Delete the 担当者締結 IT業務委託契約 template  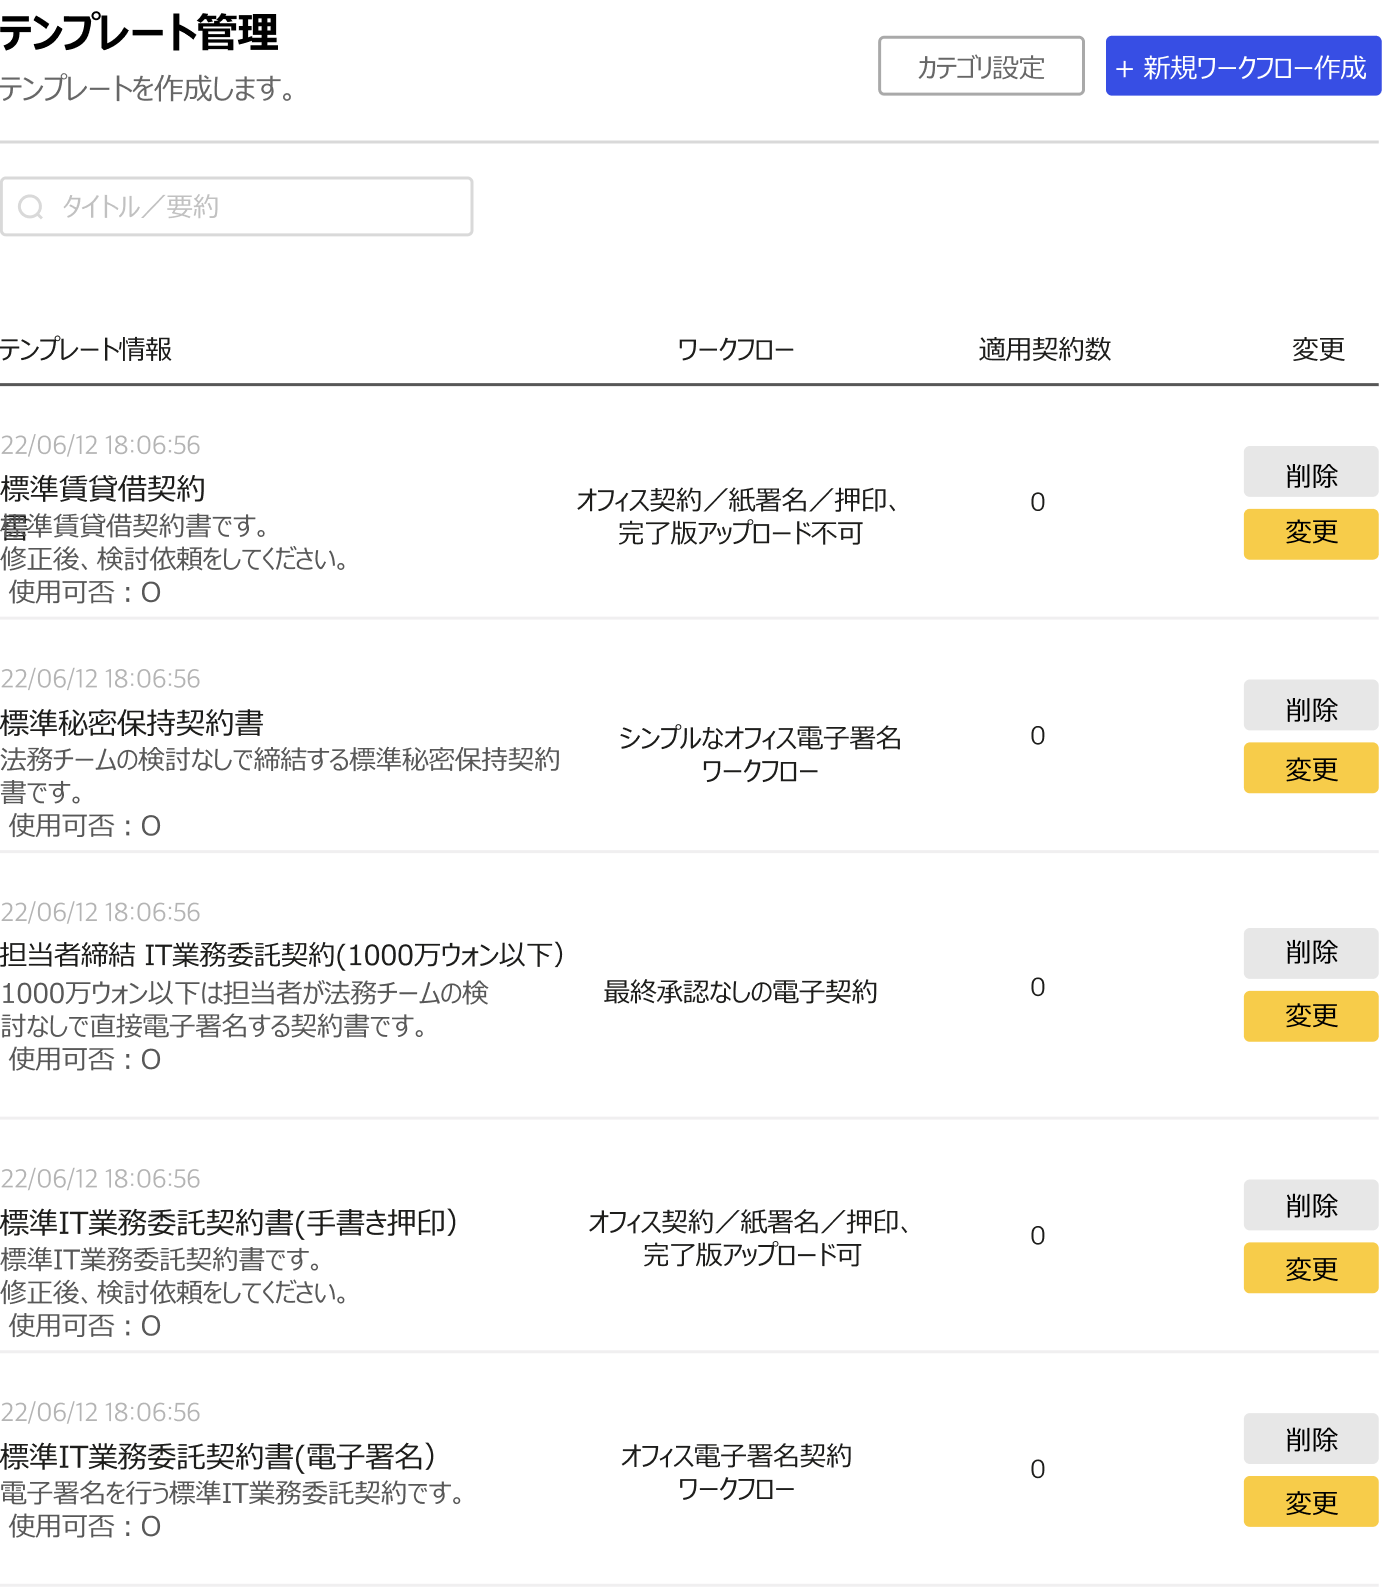[1310, 953]
